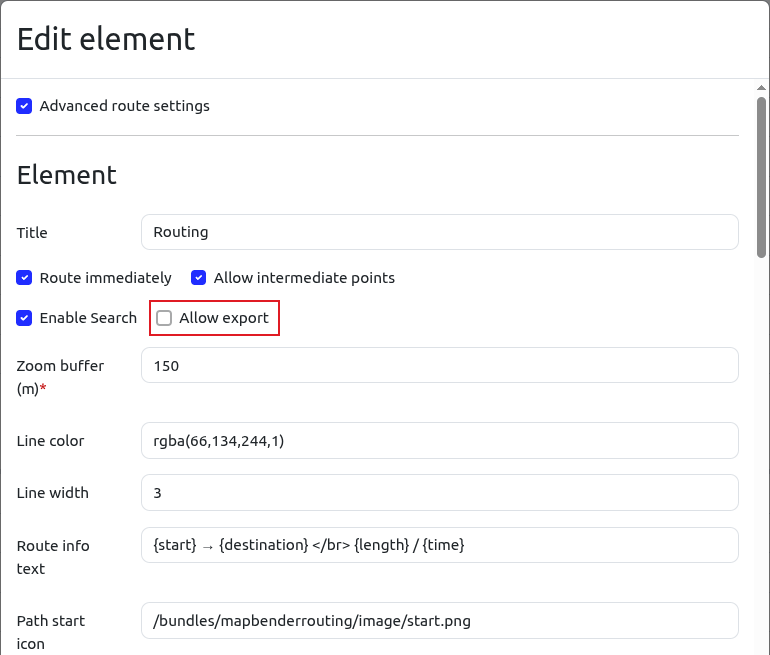
Task: Click the Route immediately label
Action: click(x=106, y=278)
